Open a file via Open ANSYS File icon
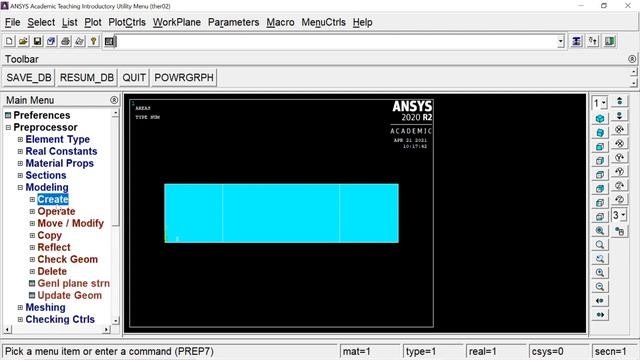The height and width of the screenshot is (360, 640). tap(23, 41)
